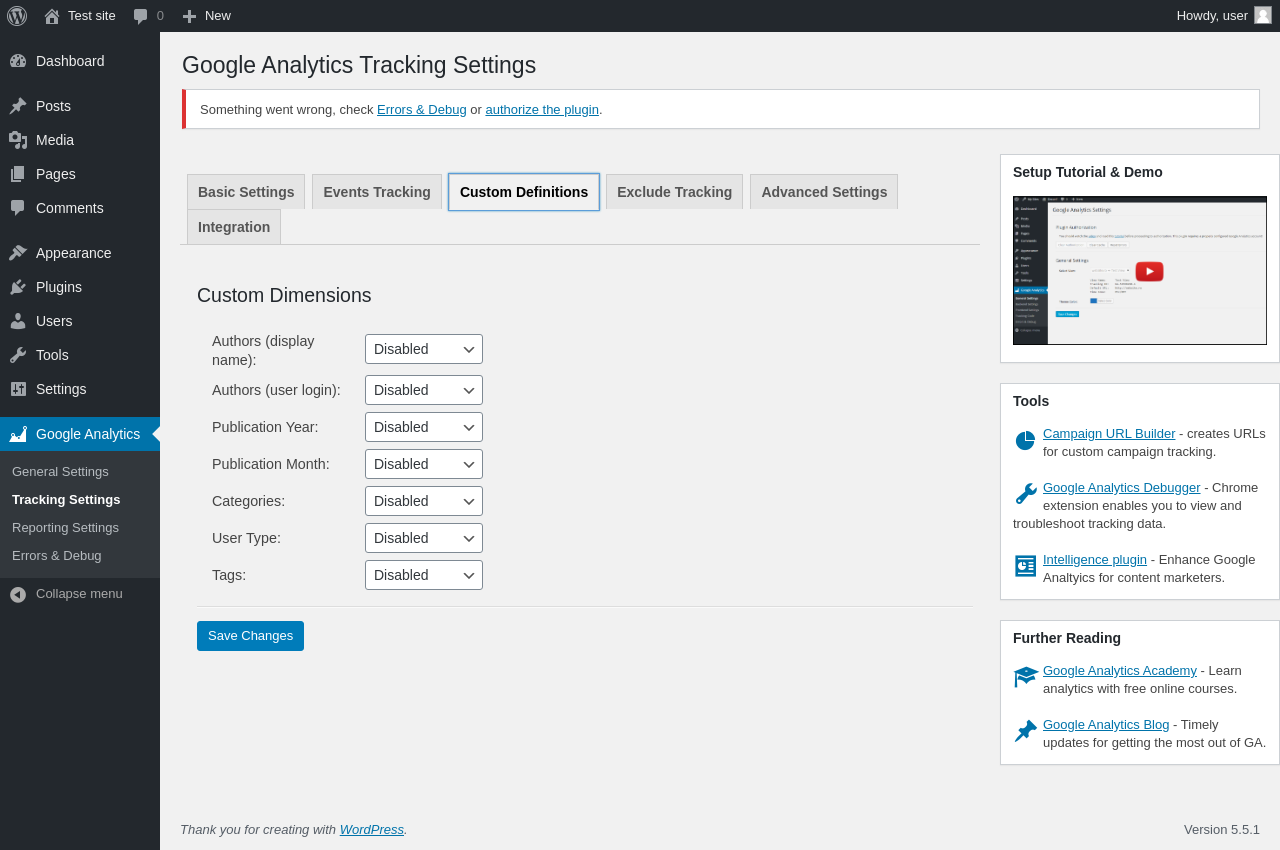Viewport: 1280px width, 850px height.
Task: Click the Google Analytics chart icon
Action: 18,434
